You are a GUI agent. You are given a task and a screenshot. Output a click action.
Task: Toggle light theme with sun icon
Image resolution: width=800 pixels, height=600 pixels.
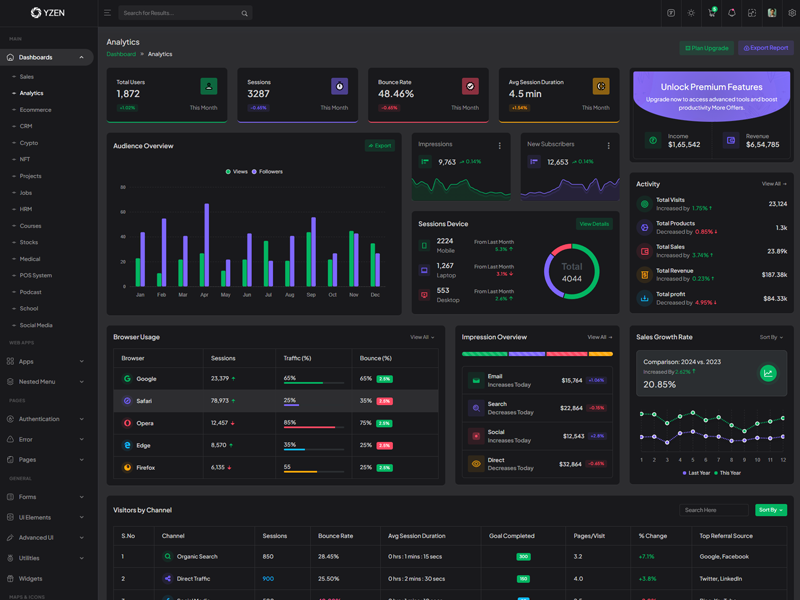(691, 13)
